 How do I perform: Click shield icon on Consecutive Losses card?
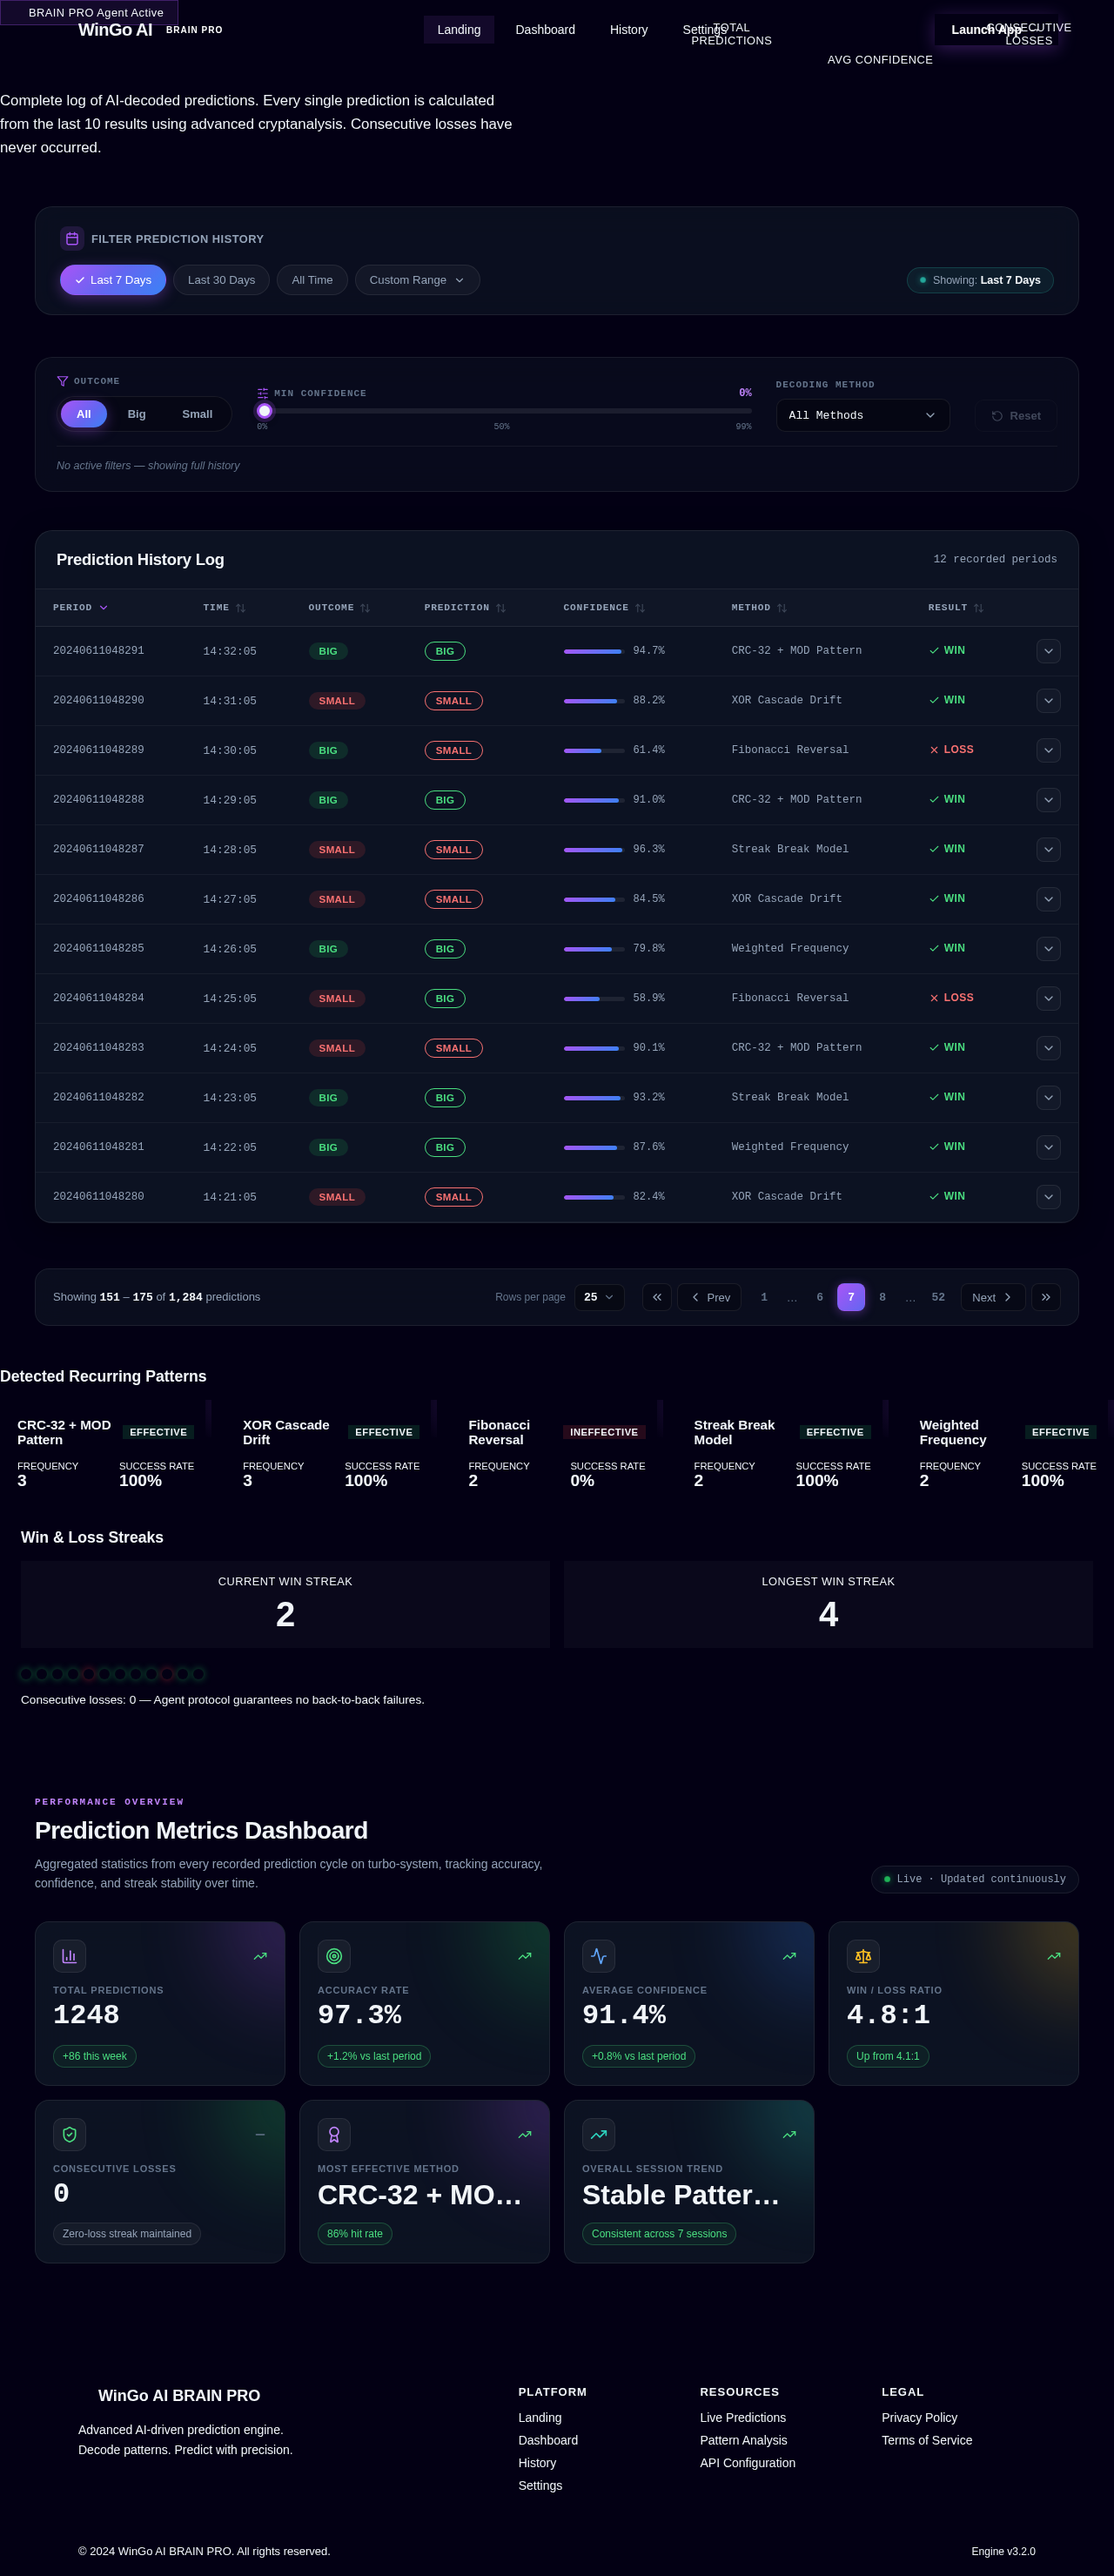click(x=69, y=2134)
